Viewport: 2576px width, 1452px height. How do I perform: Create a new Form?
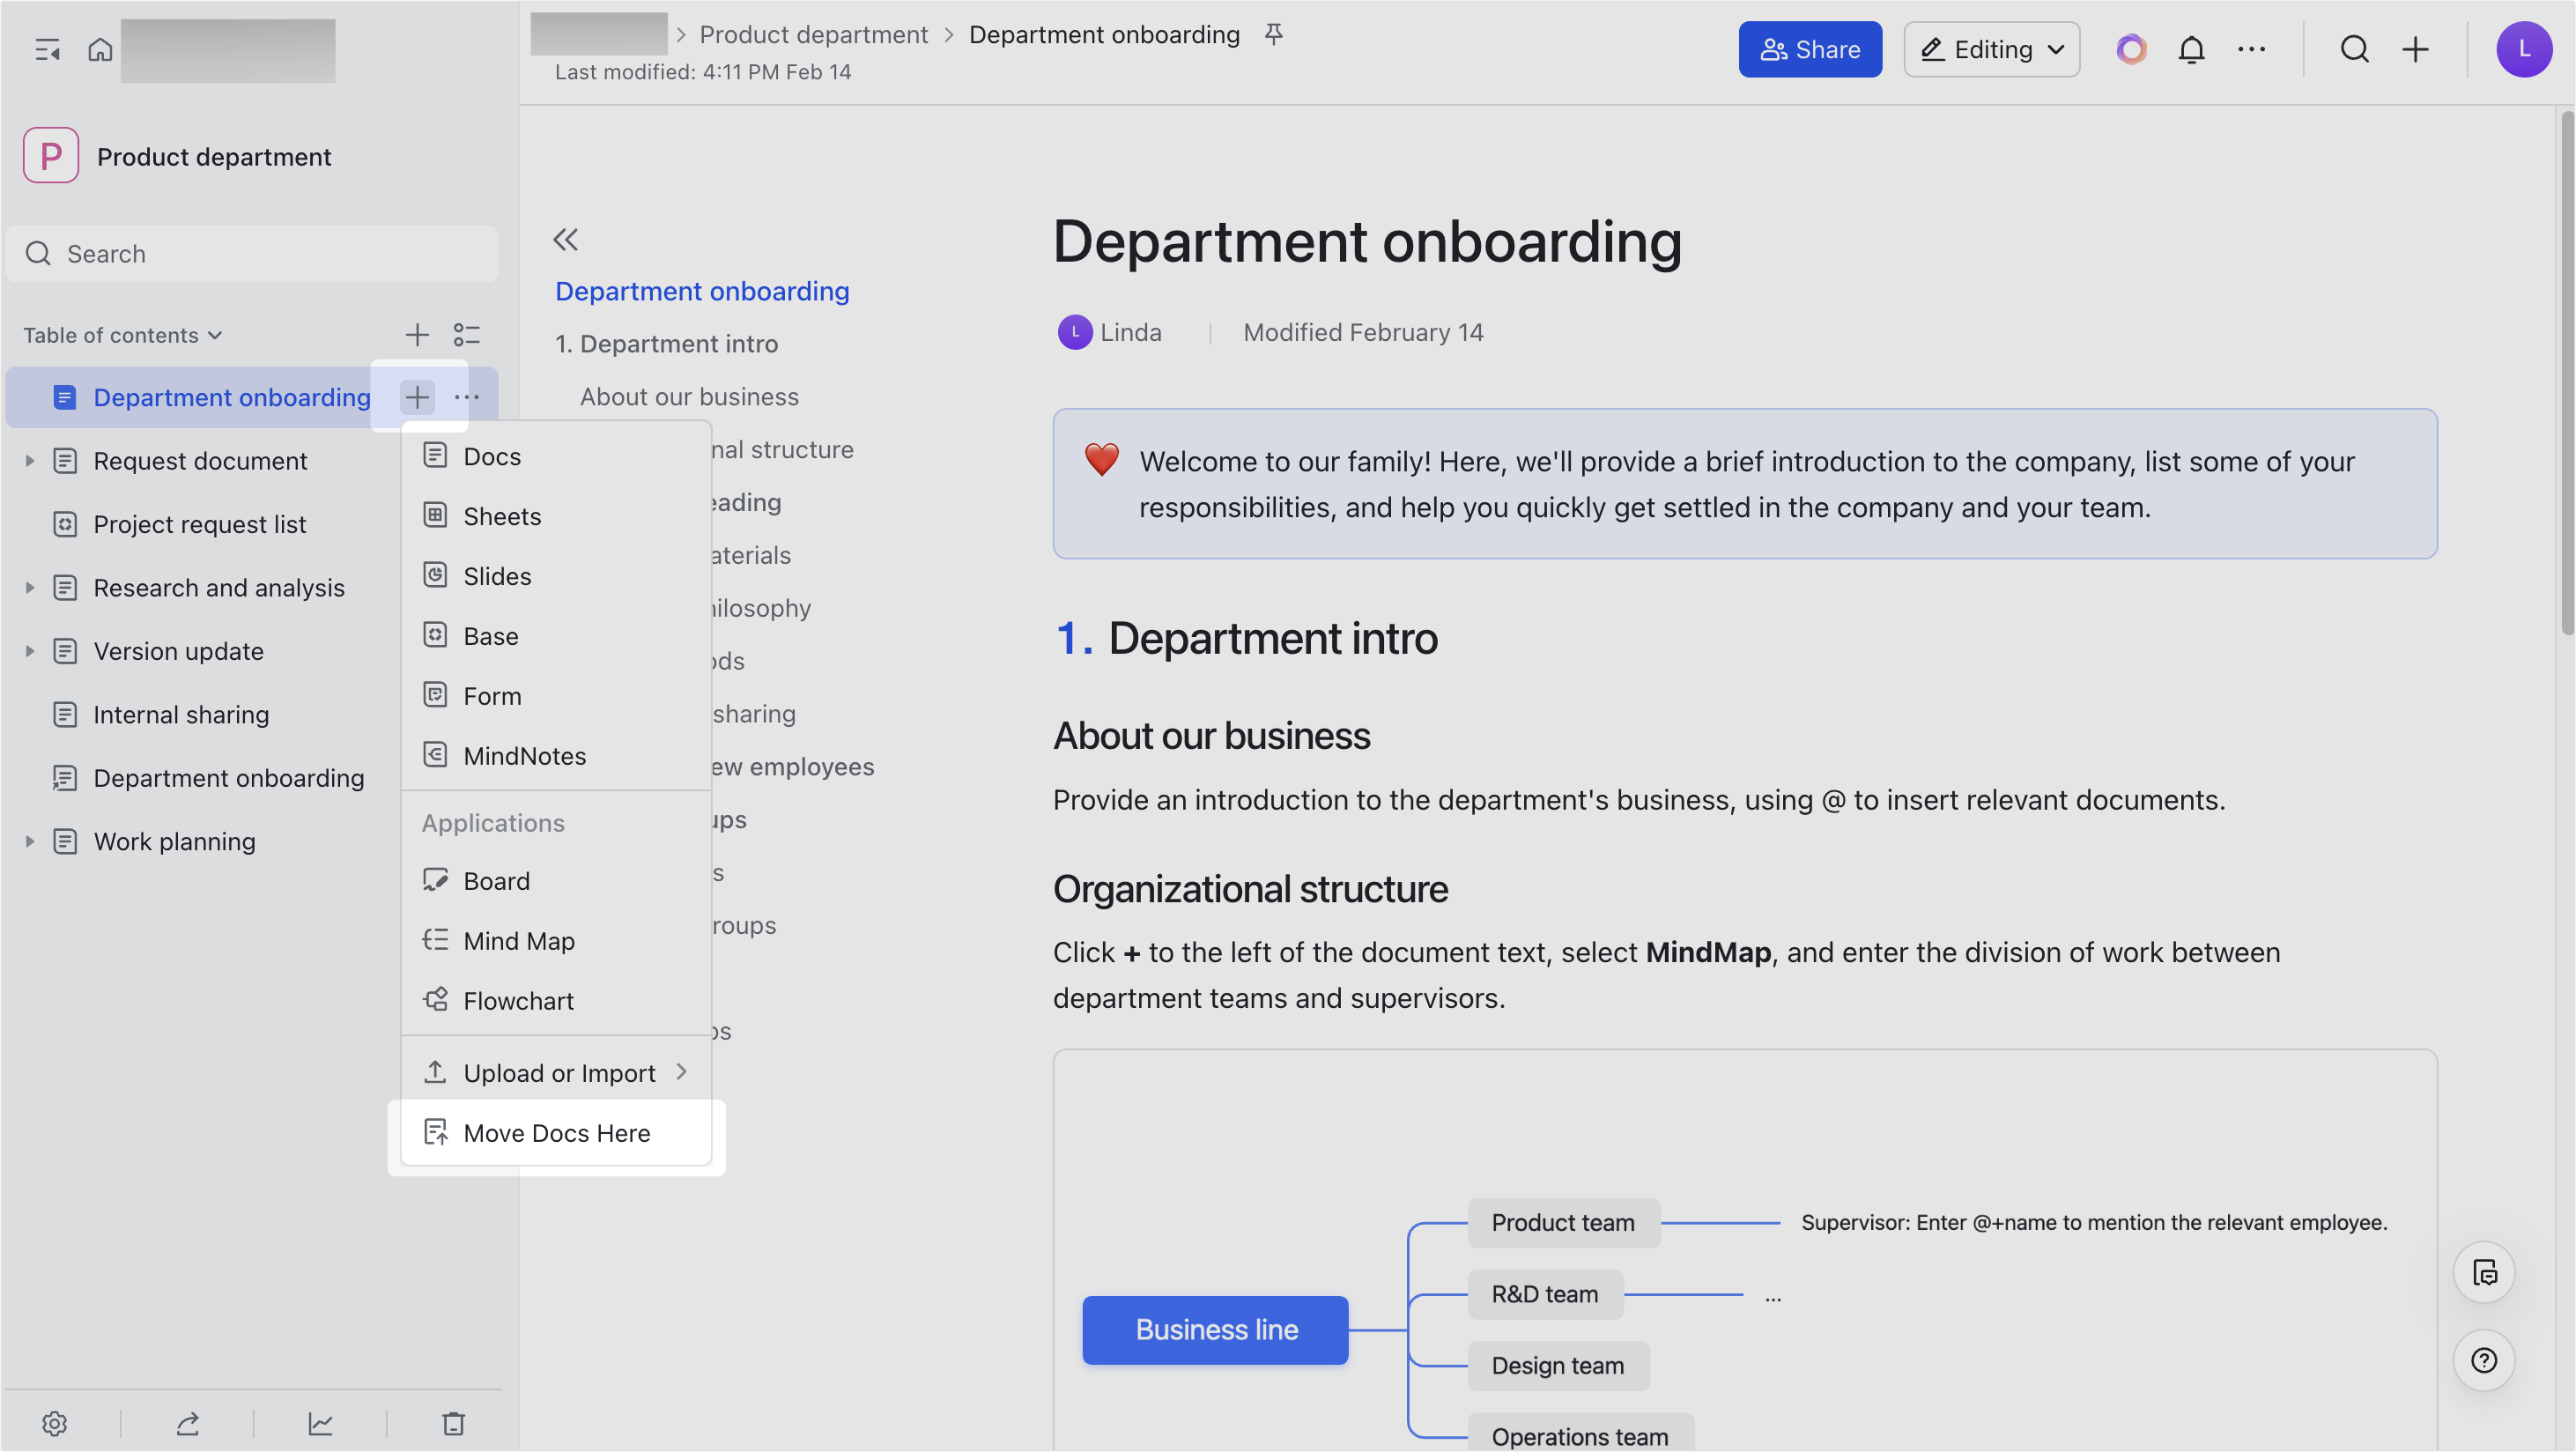[x=556, y=697]
